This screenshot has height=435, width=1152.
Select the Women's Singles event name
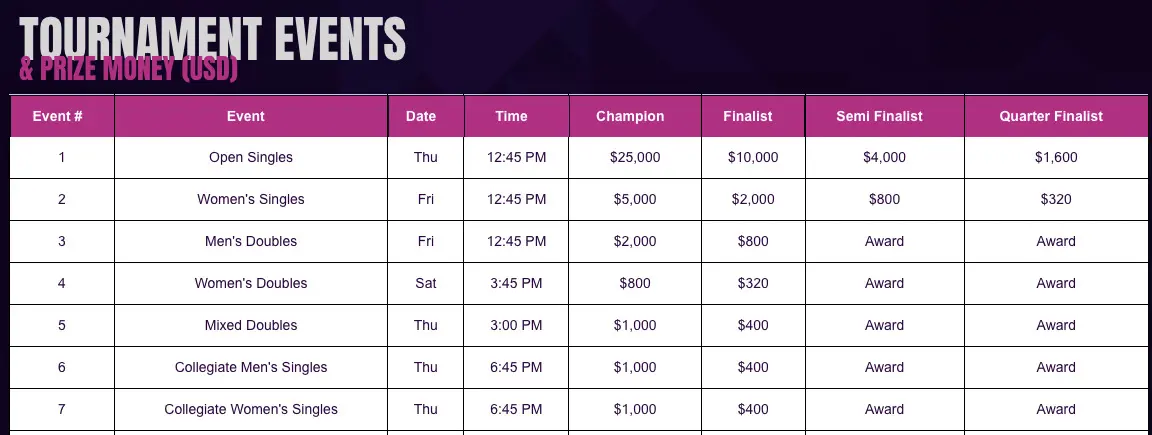(251, 200)
